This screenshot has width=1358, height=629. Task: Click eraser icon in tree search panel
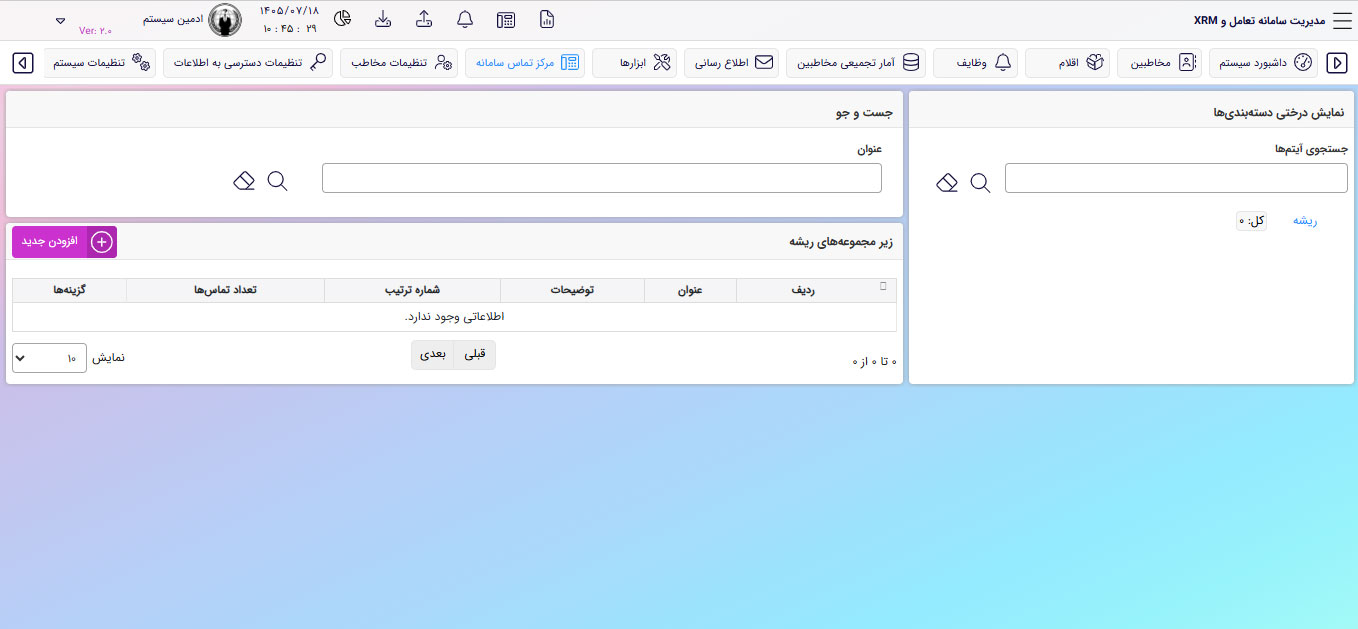click(947, 182)
